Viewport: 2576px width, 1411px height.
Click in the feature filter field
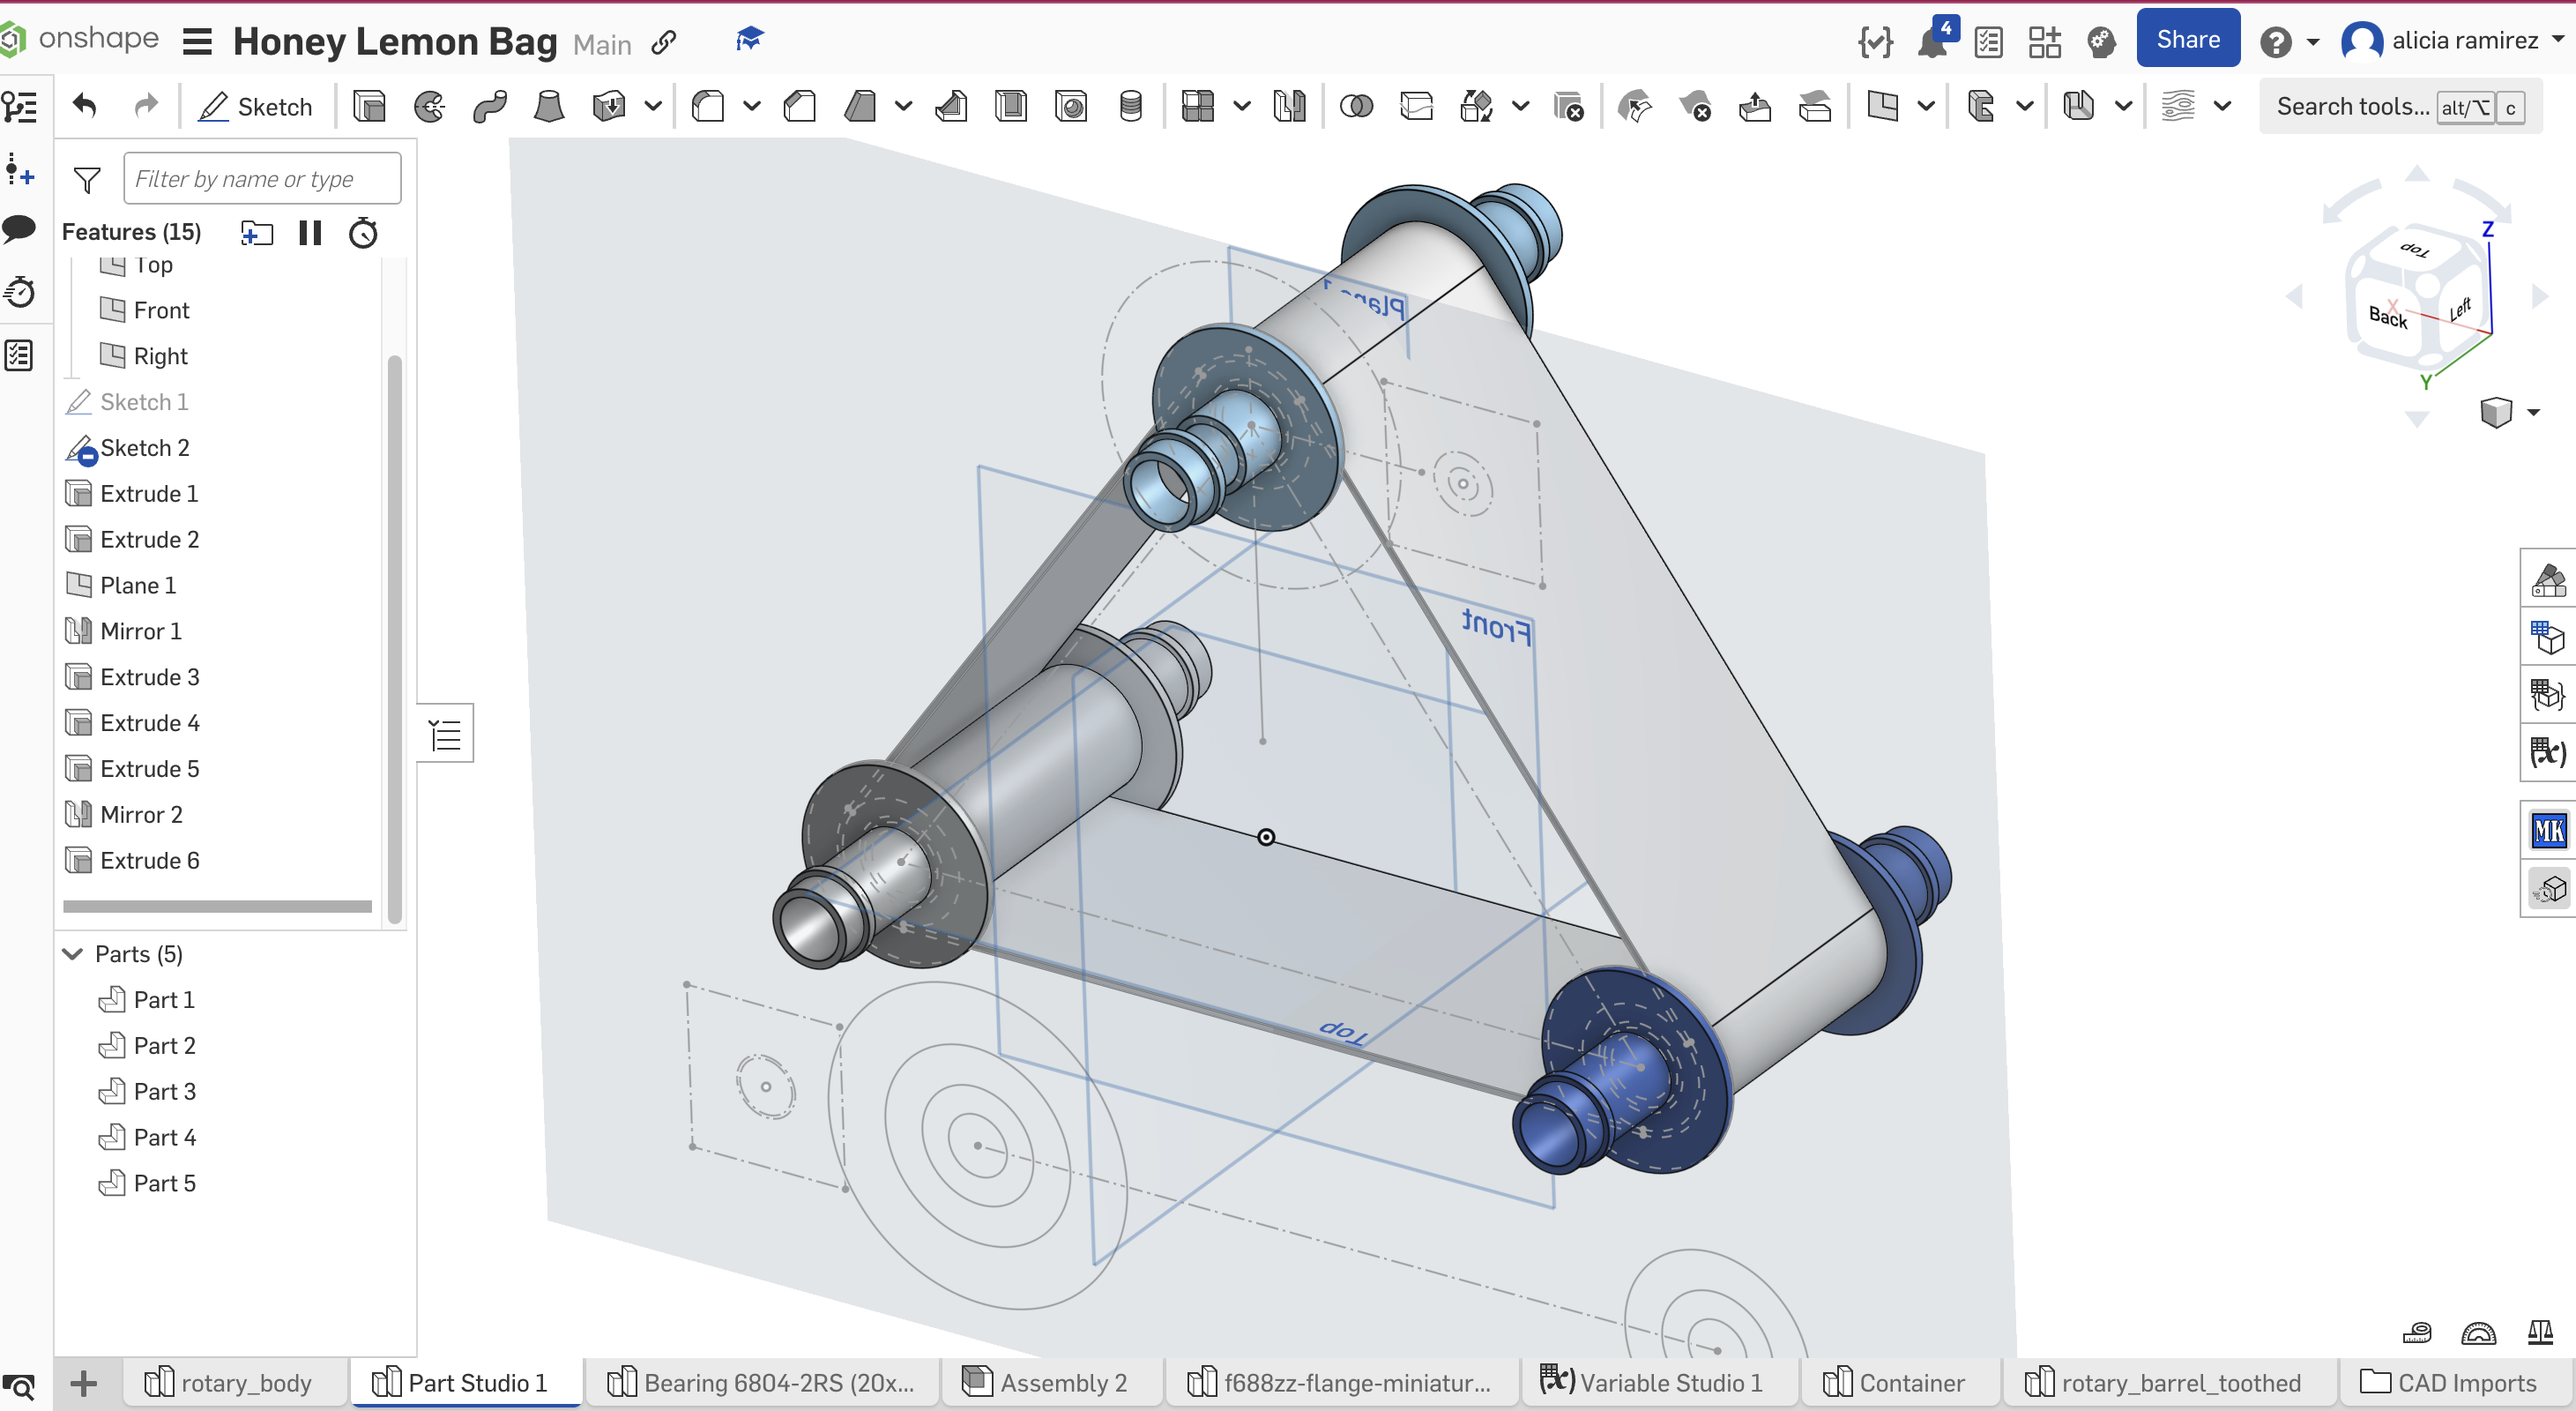pos(262,179)
